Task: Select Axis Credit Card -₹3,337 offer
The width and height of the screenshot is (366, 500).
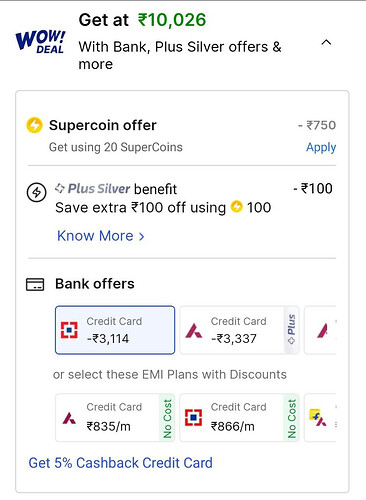Action: tap(239, 330)
